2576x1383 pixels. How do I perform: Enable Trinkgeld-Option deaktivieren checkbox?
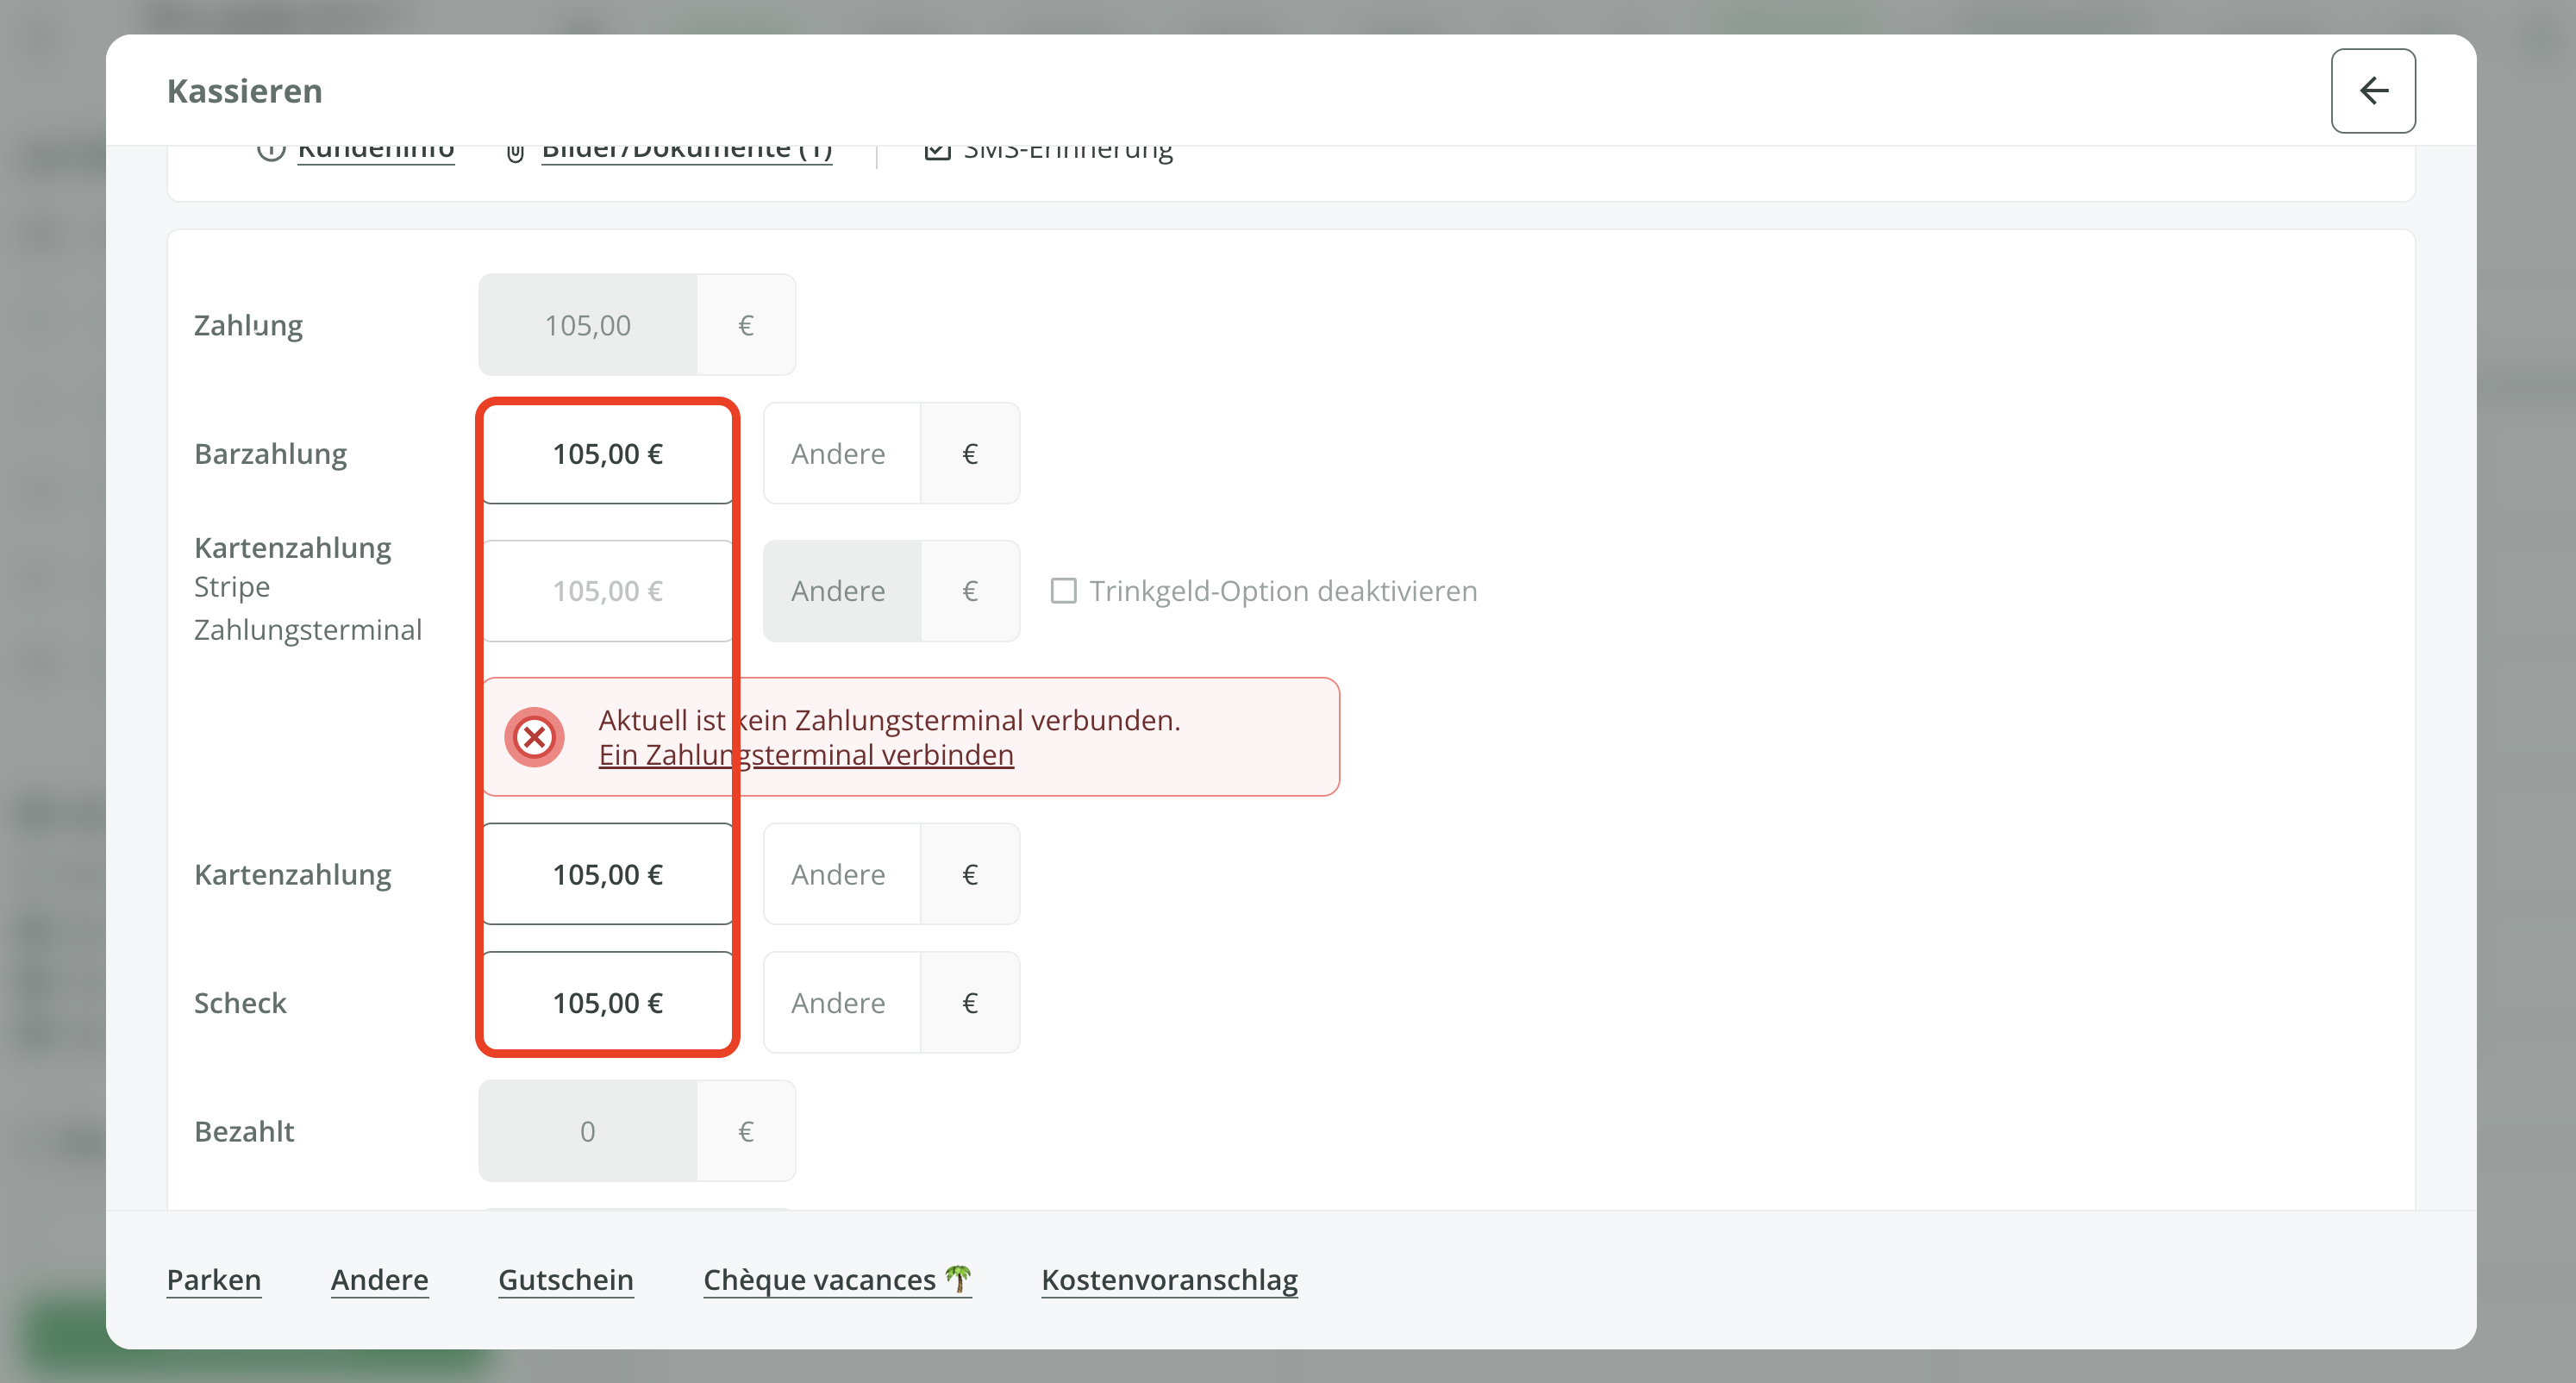coord(1063,591)
